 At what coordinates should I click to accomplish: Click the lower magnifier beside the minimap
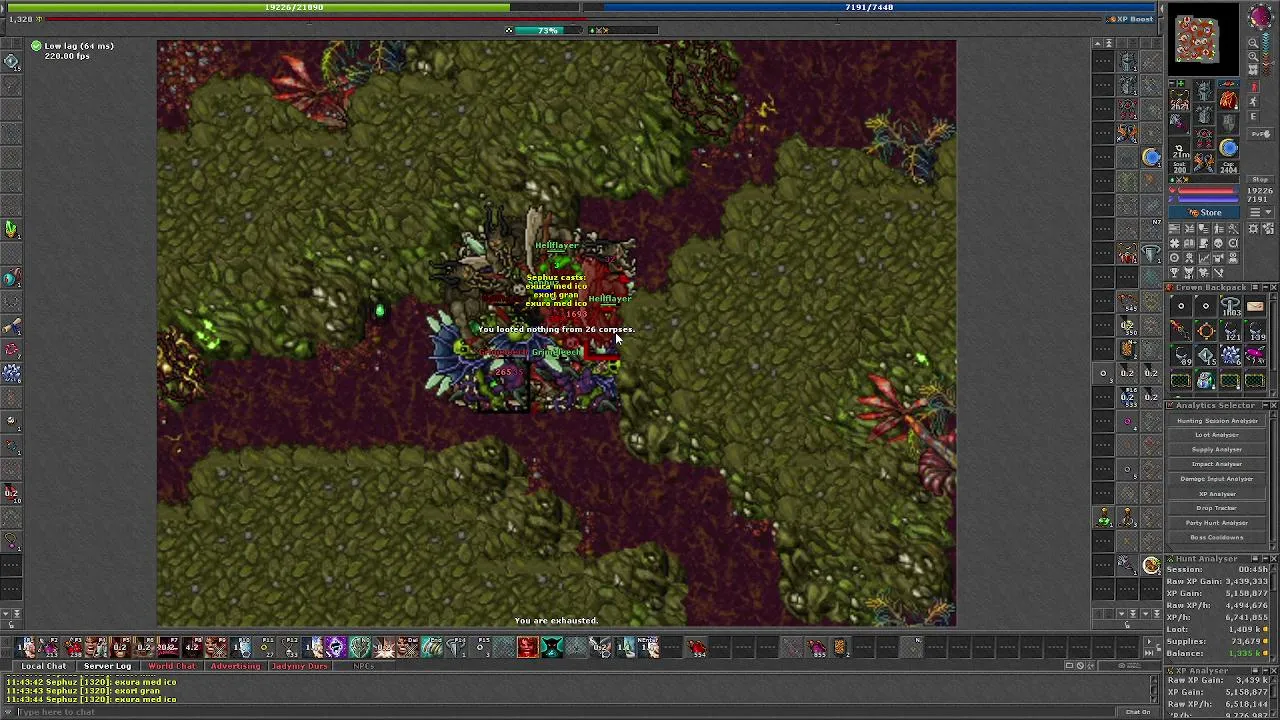pos(1253,57)
